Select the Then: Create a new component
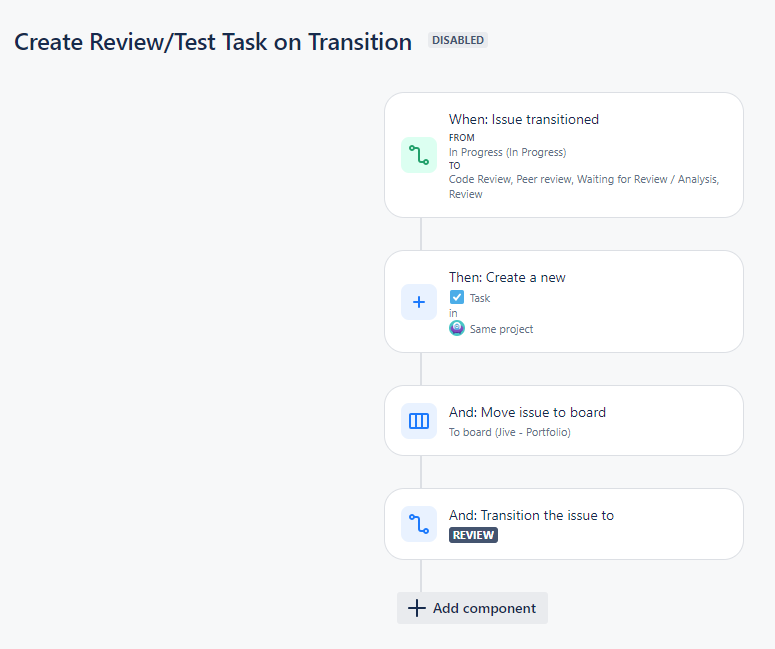The image size is (775, 649). [564, 302]
